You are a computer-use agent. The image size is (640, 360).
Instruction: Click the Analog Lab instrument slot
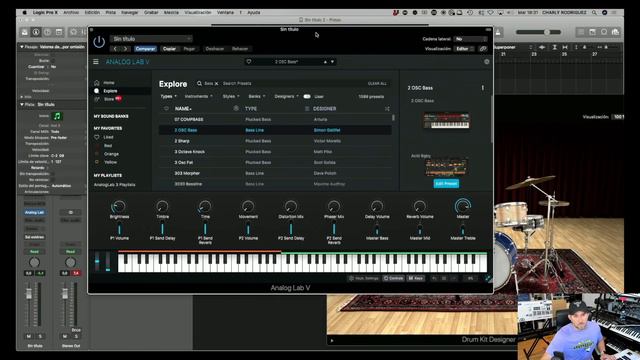pyautogui.click(x=34, y=212)
